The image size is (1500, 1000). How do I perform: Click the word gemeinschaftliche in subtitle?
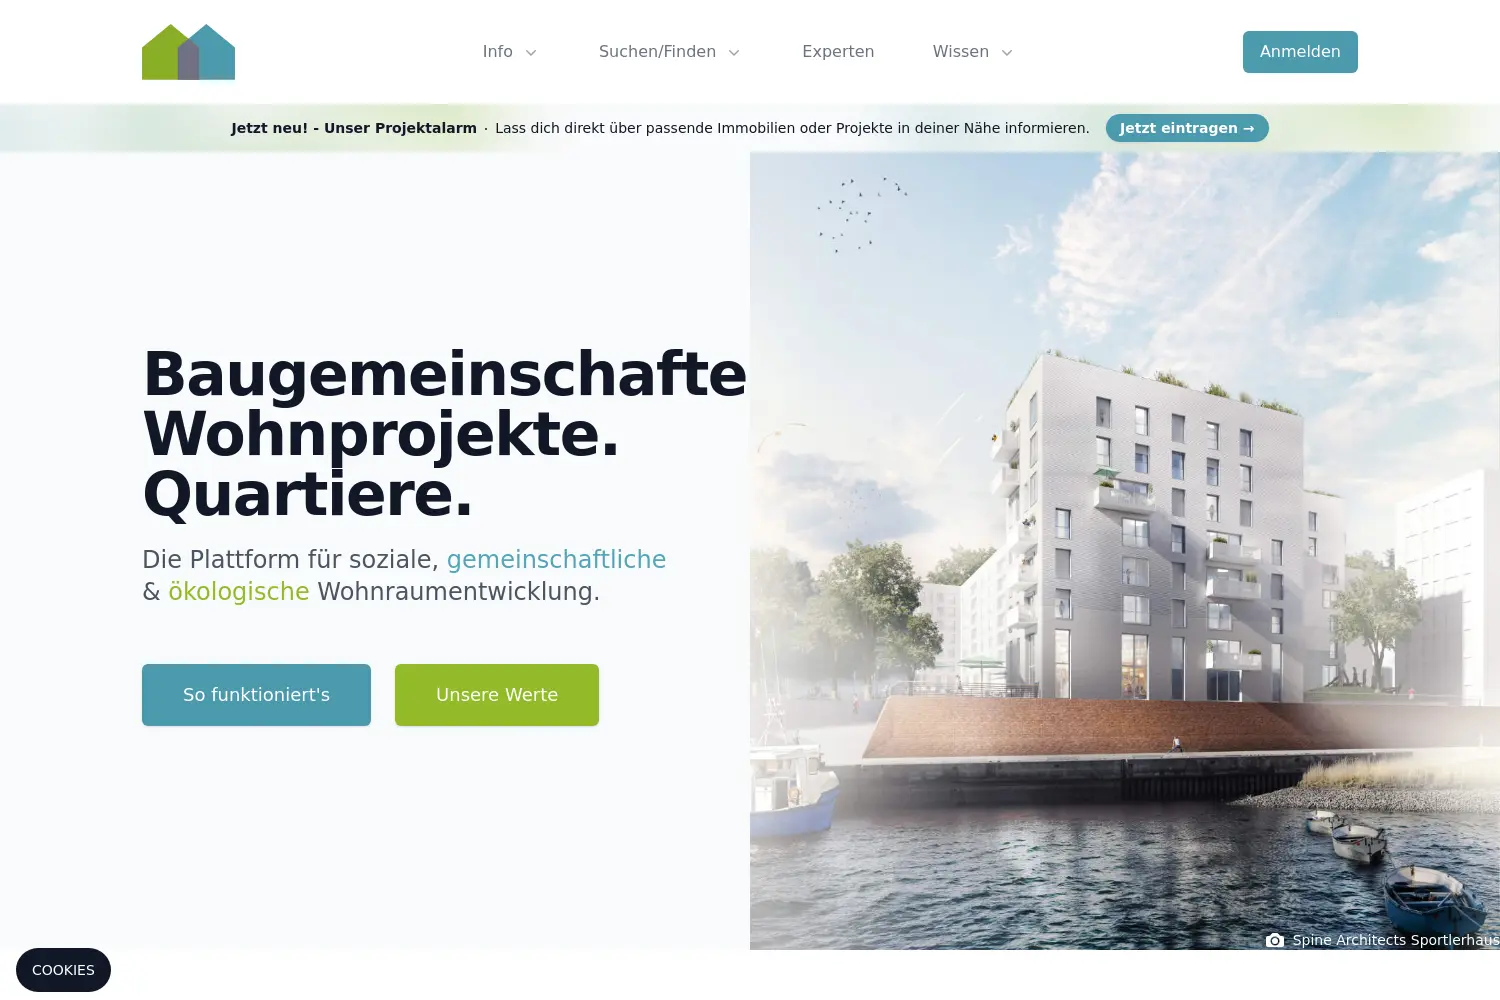click(556, 559)
